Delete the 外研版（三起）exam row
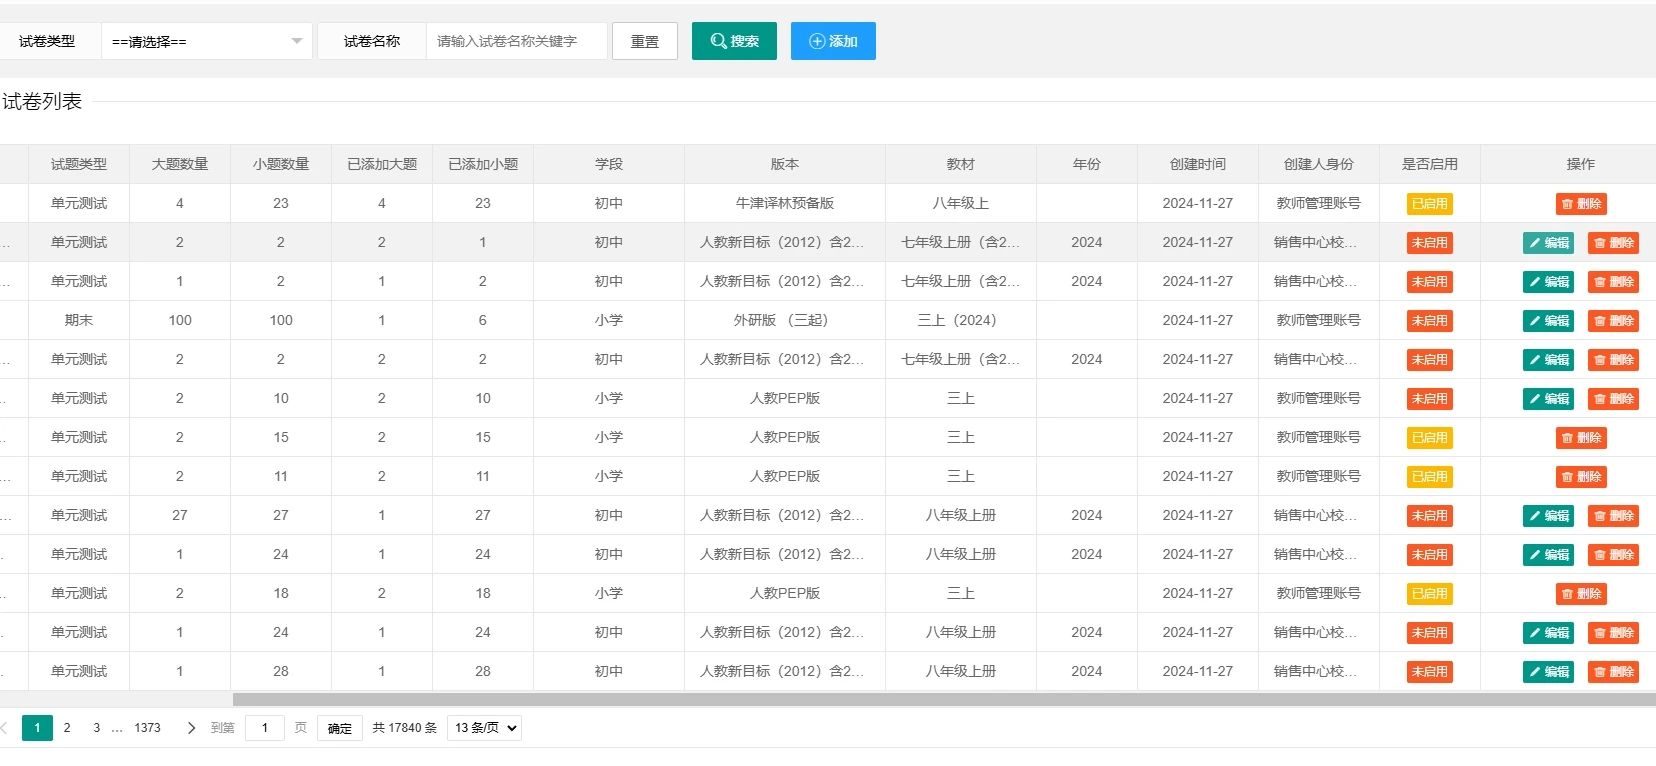1656x766 pixels. 1613,321
